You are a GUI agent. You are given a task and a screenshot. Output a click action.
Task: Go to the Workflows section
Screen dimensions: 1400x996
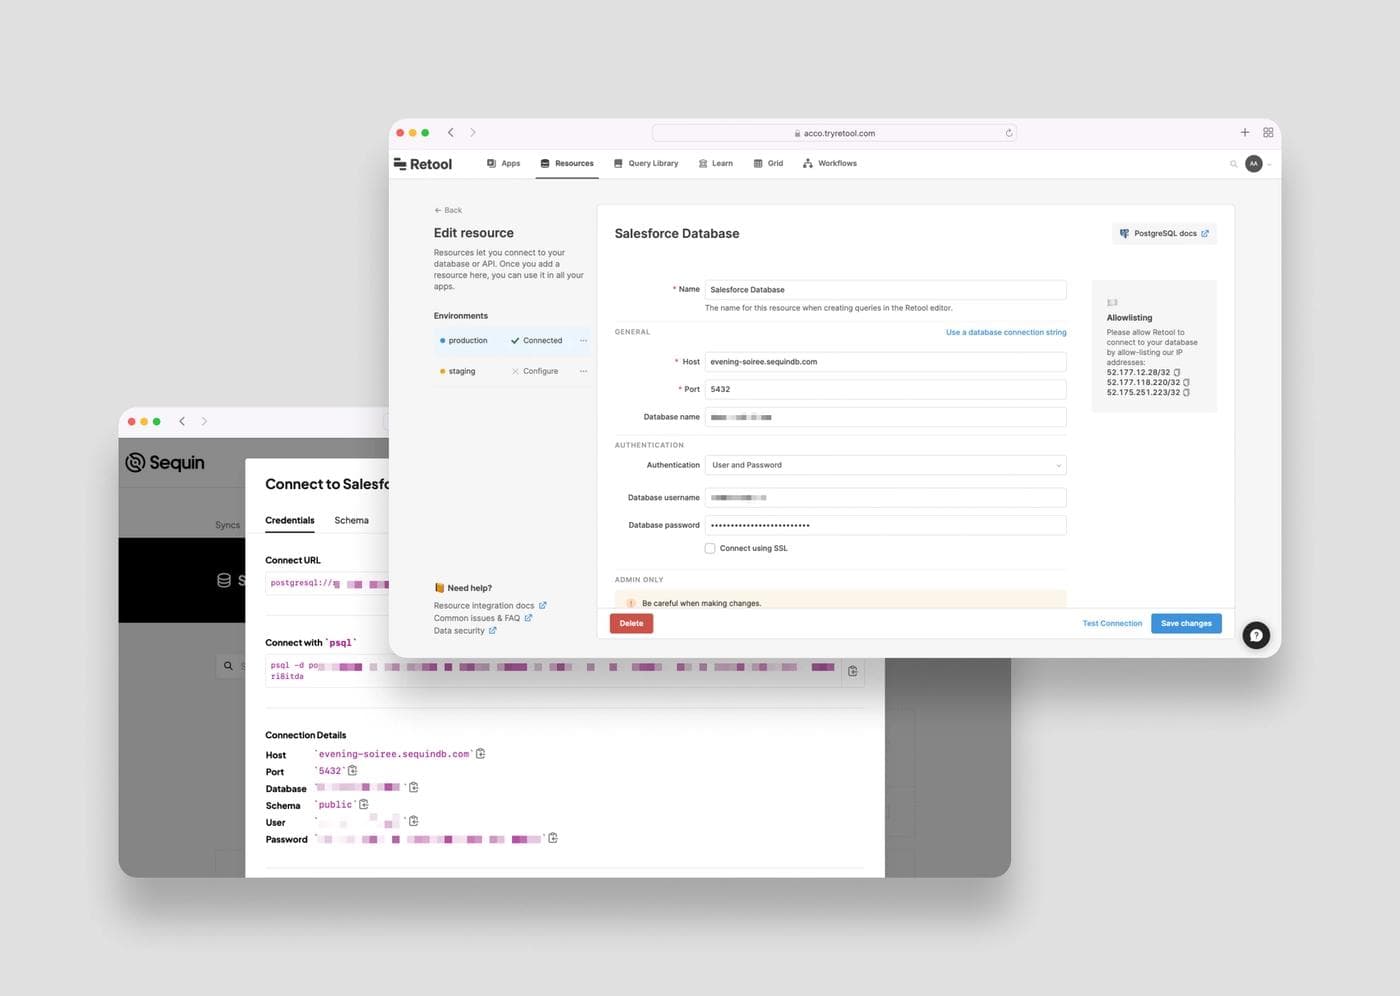coord(830,164)
